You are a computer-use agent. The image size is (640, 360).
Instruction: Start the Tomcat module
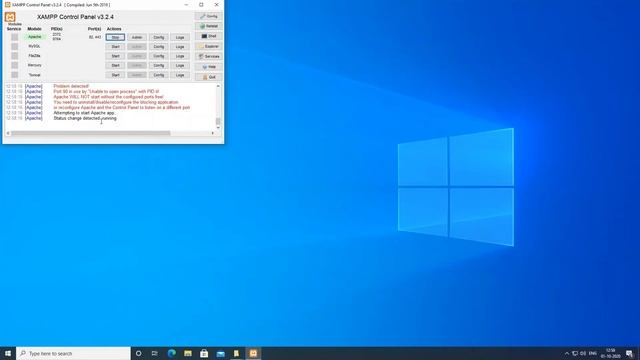point(115,75)
